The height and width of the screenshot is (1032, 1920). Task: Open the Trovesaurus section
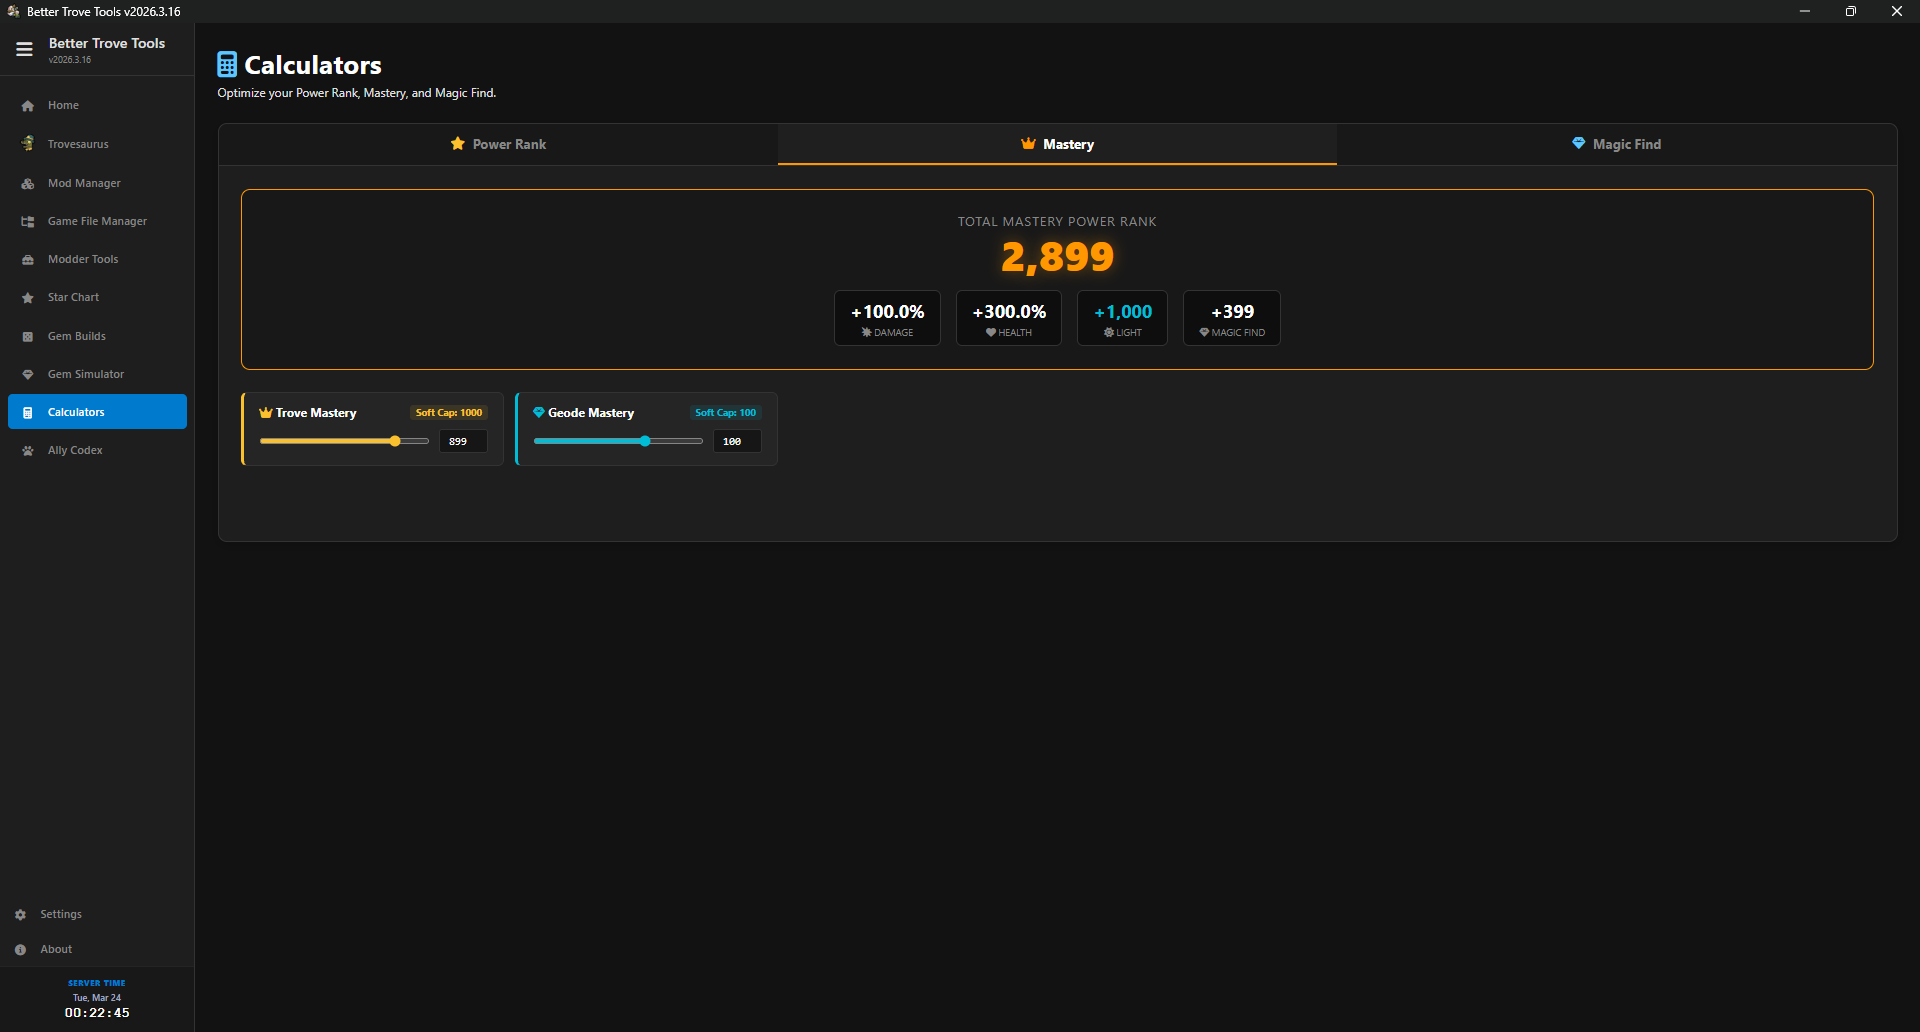(78, 143)
